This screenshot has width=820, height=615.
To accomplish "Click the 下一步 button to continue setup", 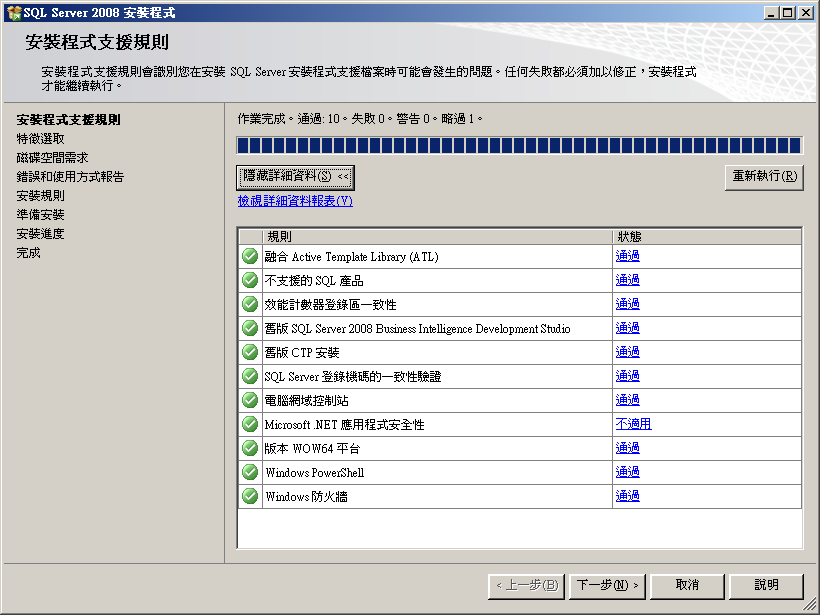I will tap(606, 586).
